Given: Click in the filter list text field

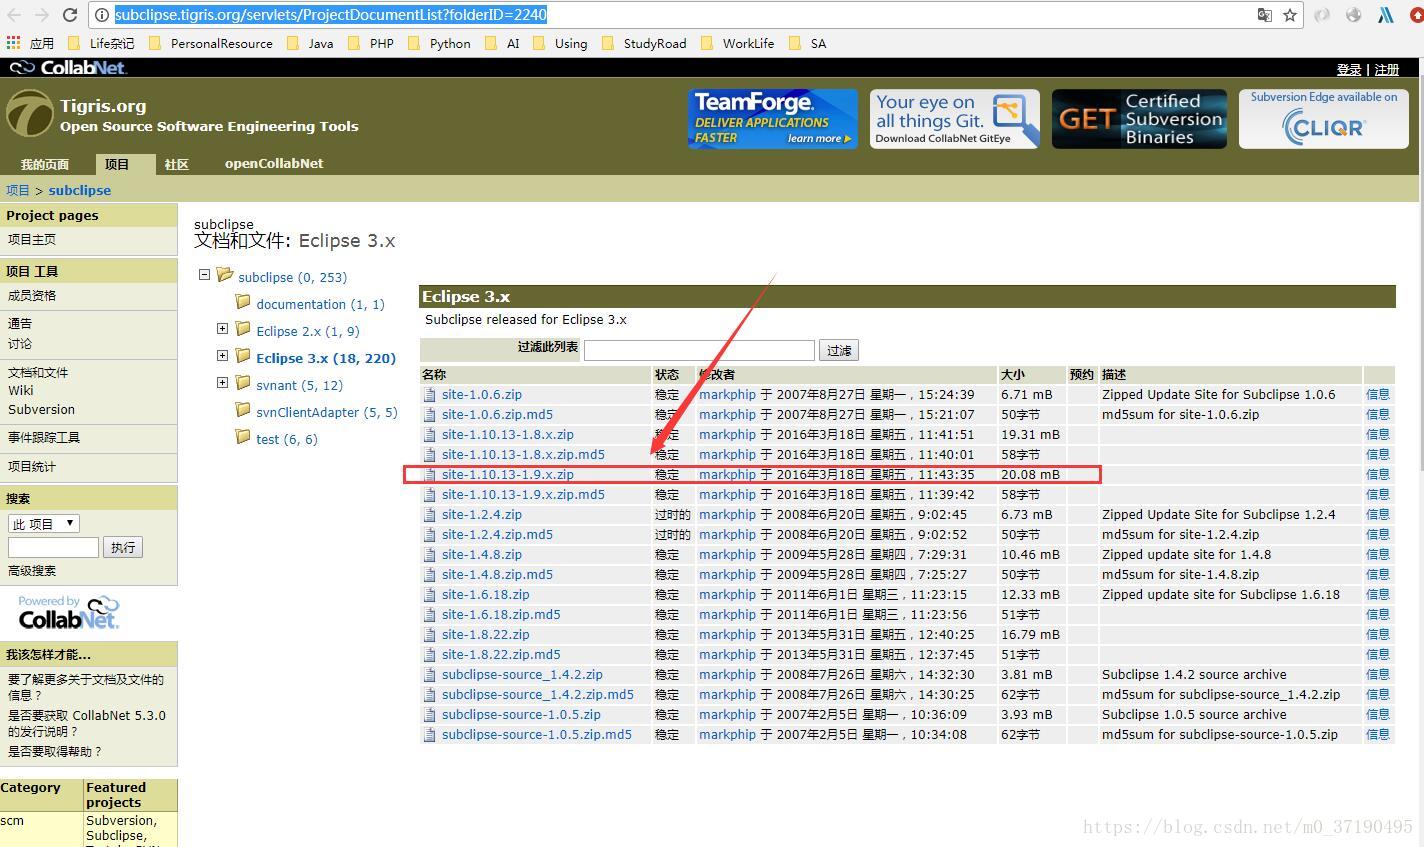Looking at the screenshot, I should point(699,350).
